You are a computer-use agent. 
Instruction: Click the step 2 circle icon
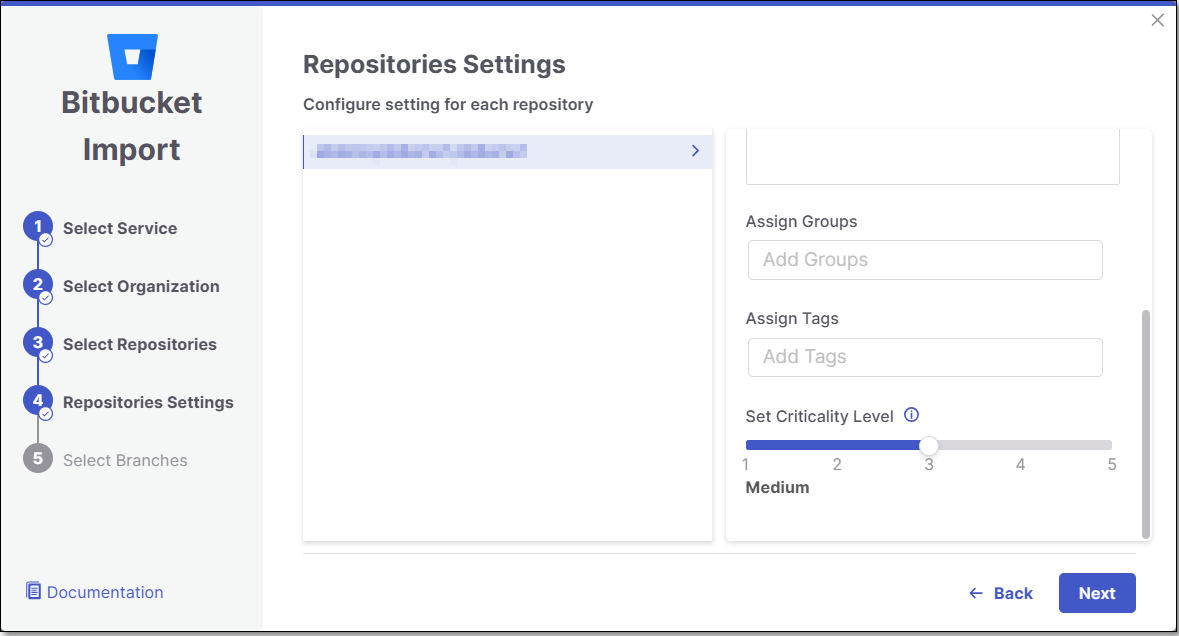click(38, 285)
